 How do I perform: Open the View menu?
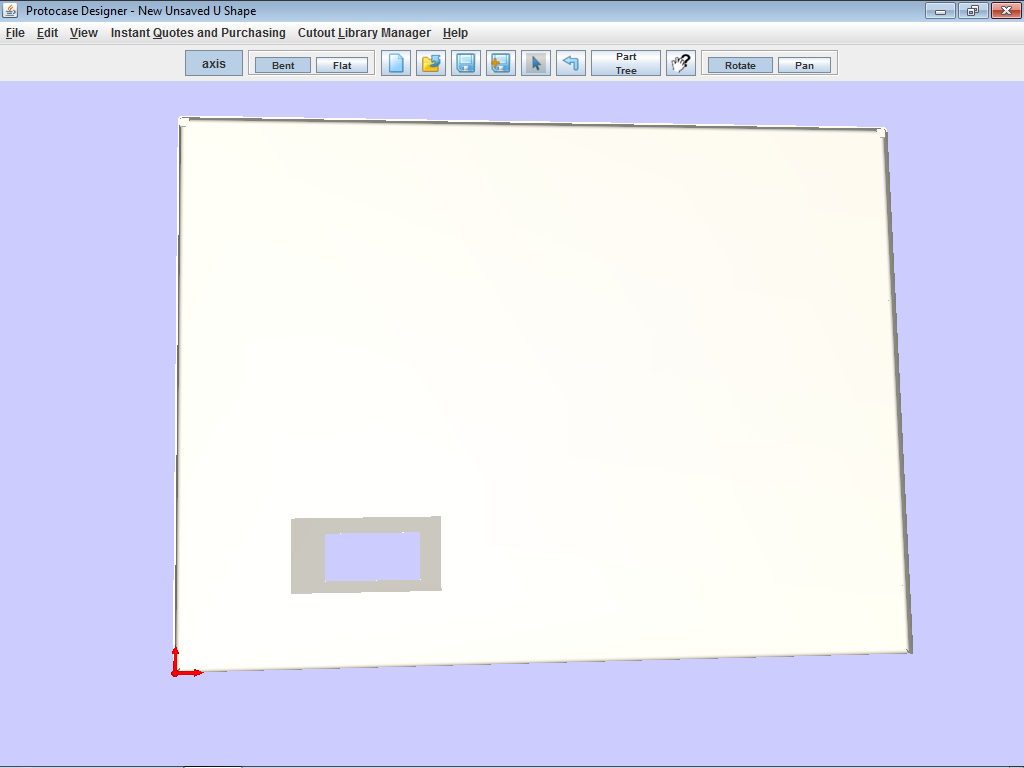tap(84, 33)
